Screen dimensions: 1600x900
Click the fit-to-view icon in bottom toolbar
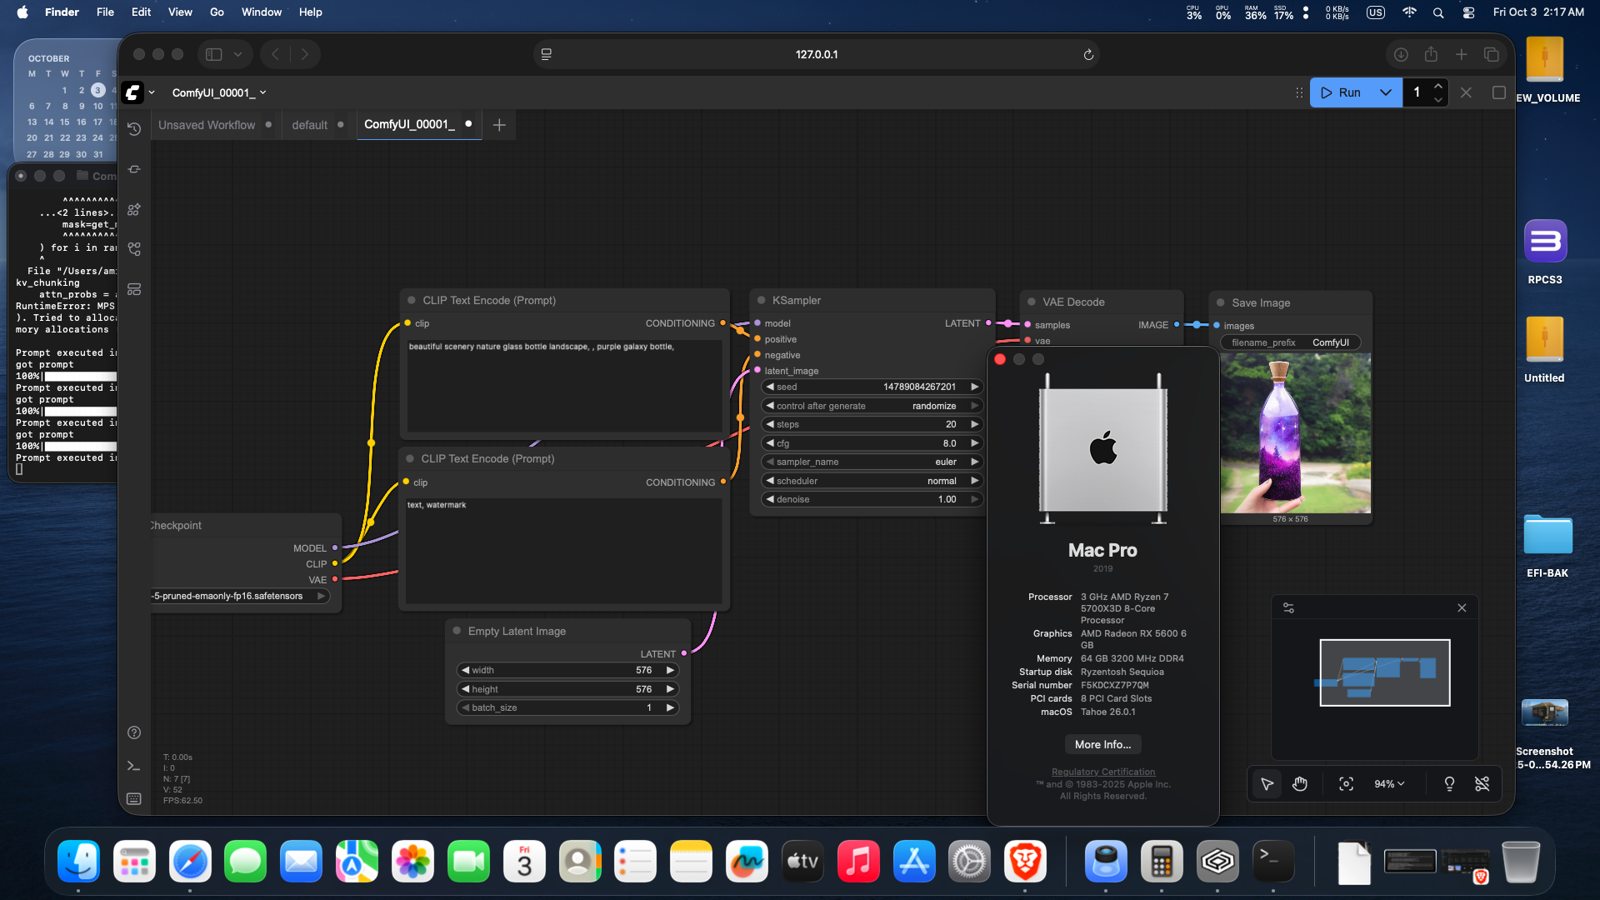(1346, 784)
